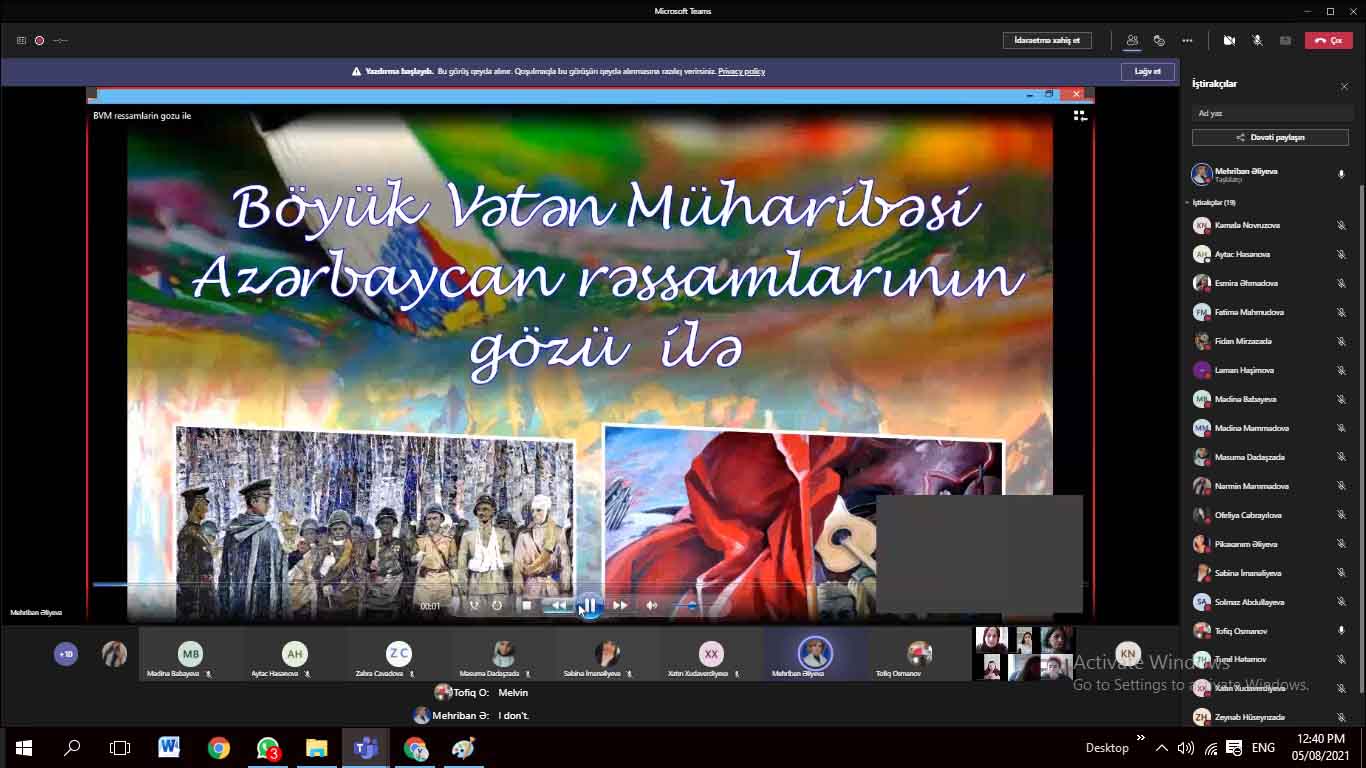The height and width of the screenshot is (768, 1366).
Task: Select Zeynab Hüseynzada in participant list
Action: point(1270,717)
